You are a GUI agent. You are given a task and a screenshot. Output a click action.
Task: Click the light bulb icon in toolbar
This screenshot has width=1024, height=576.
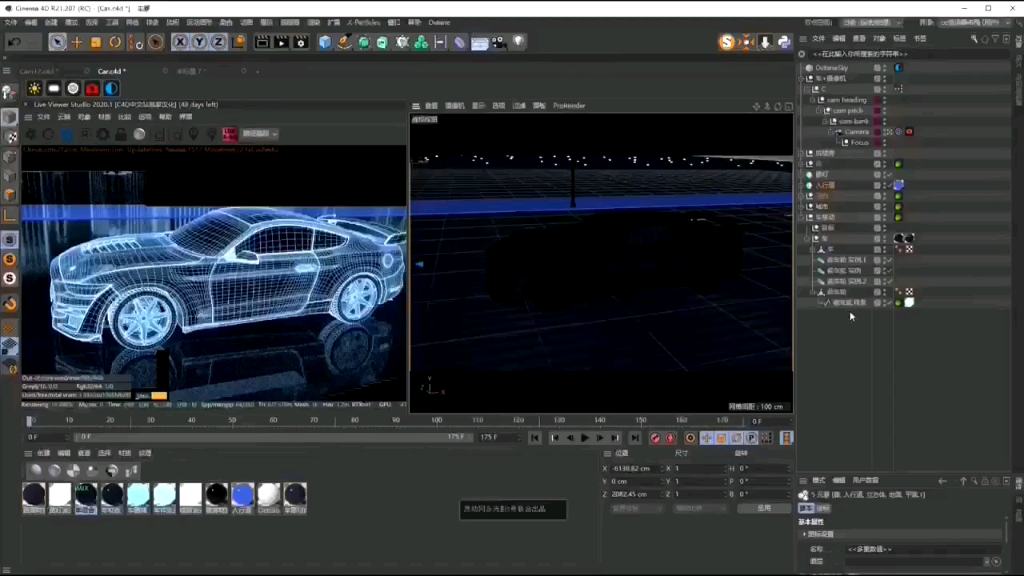(519, 42)
